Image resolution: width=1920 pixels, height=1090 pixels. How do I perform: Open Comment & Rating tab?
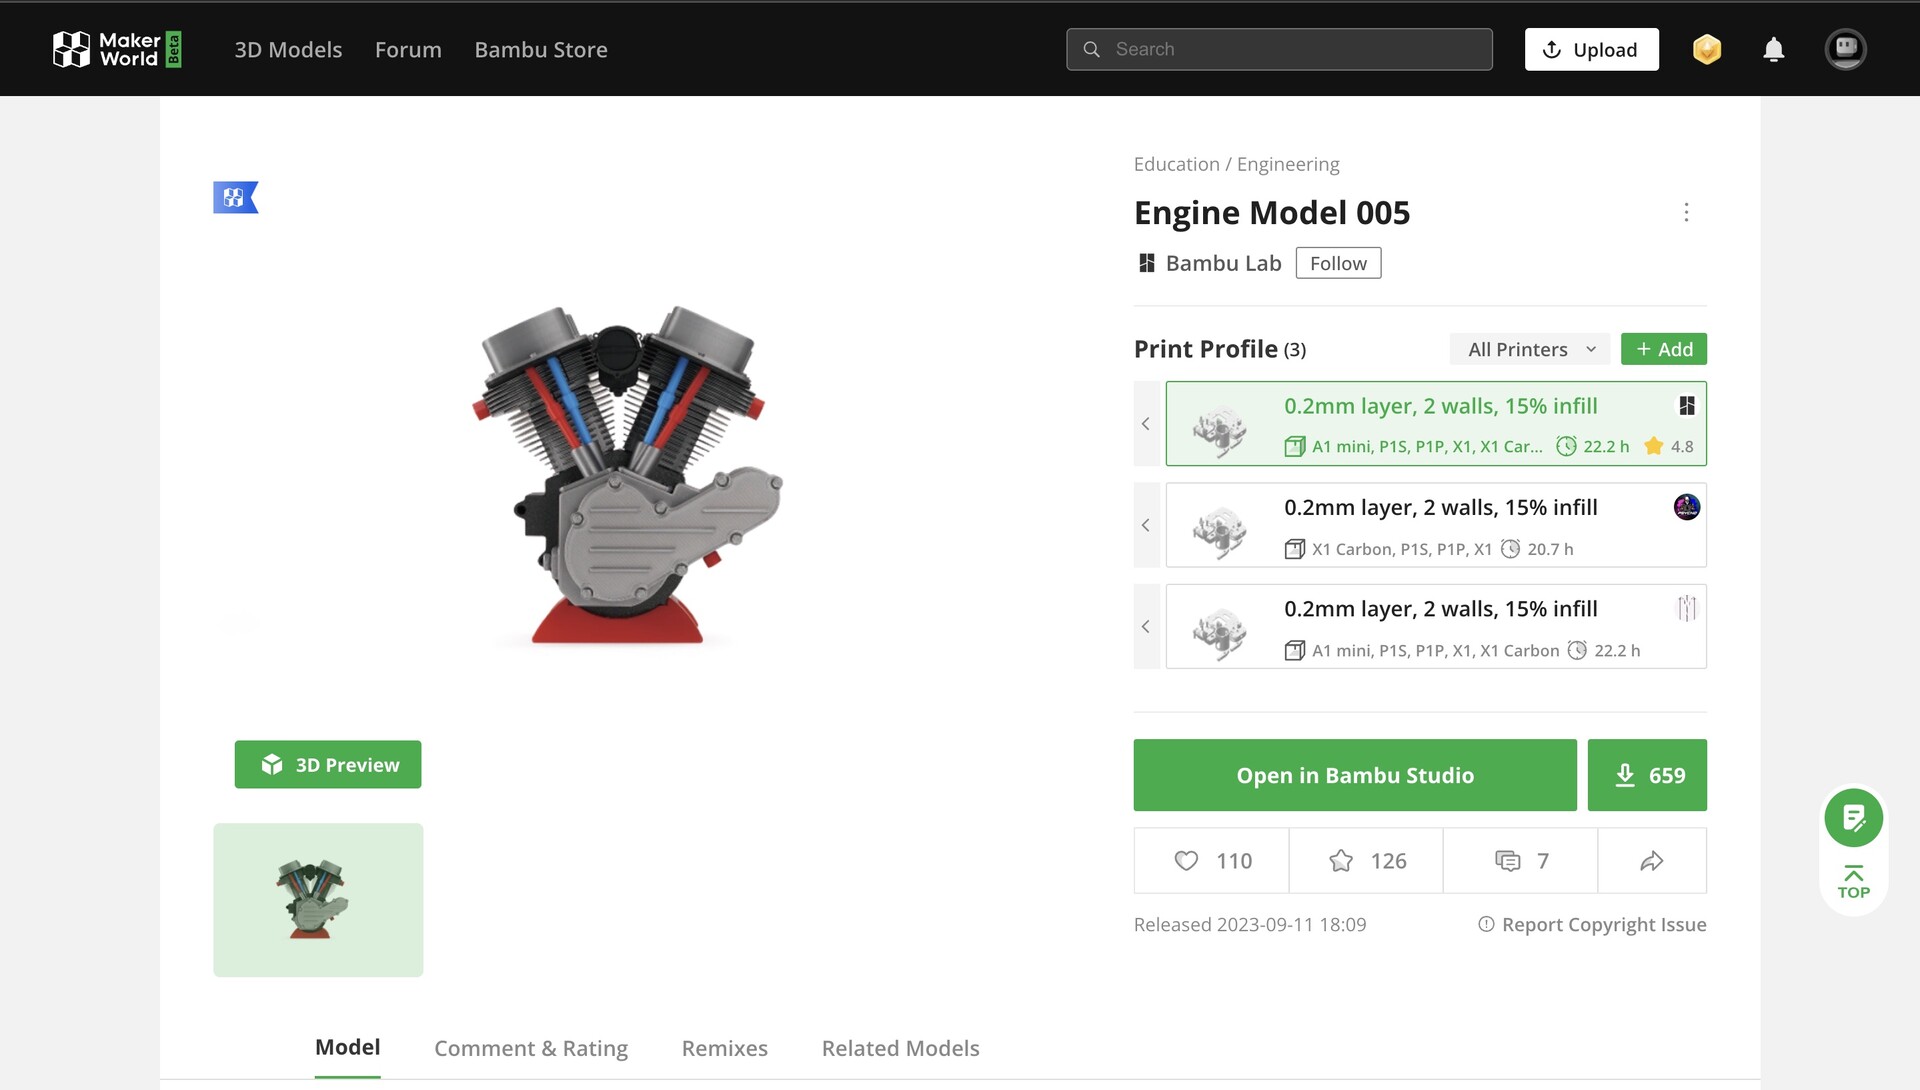click(x=531, y=1048)
